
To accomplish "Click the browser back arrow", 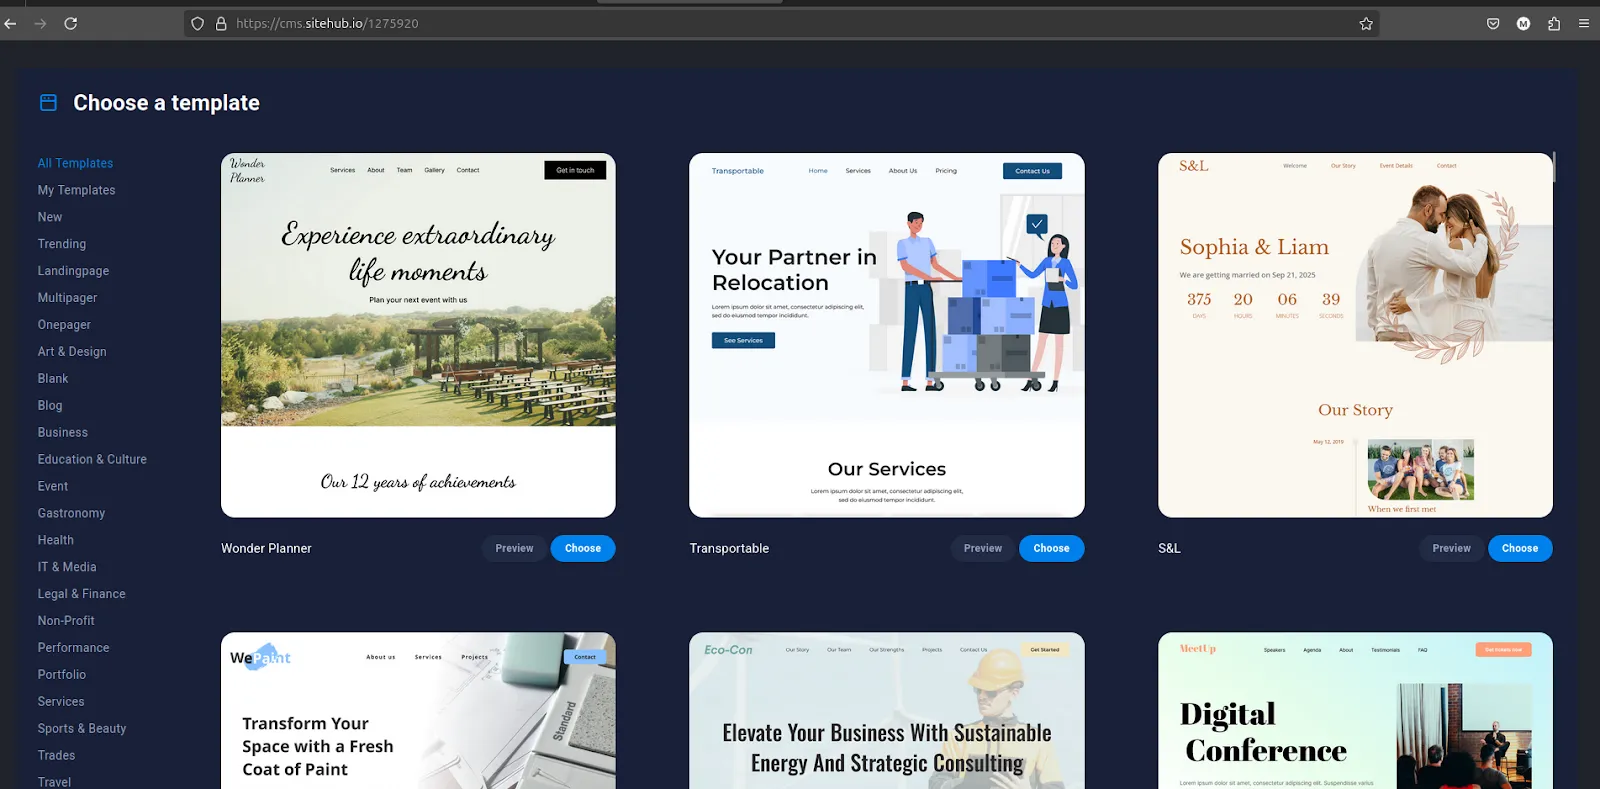I will pos(11,24).
